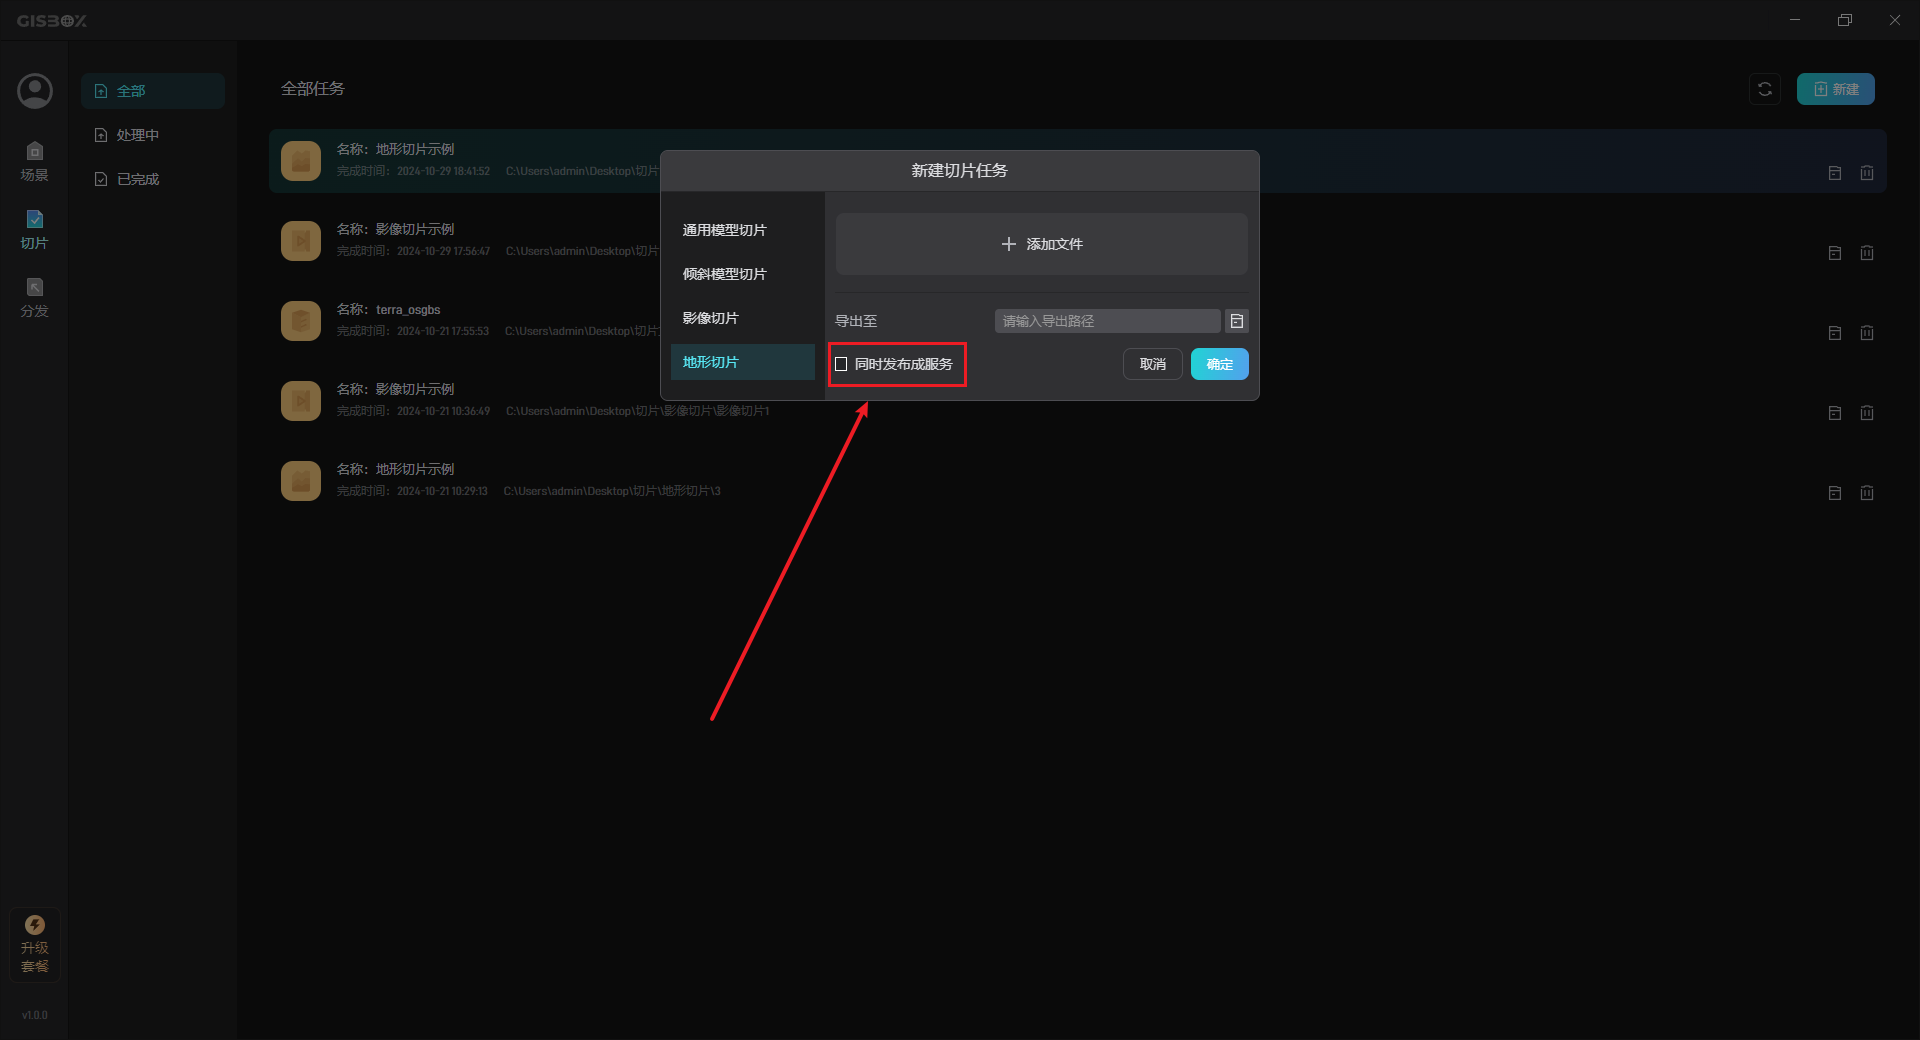Delete 地形切片示例 task from 2024-10-21
1920x1040 pixels.
[1867, 493]
